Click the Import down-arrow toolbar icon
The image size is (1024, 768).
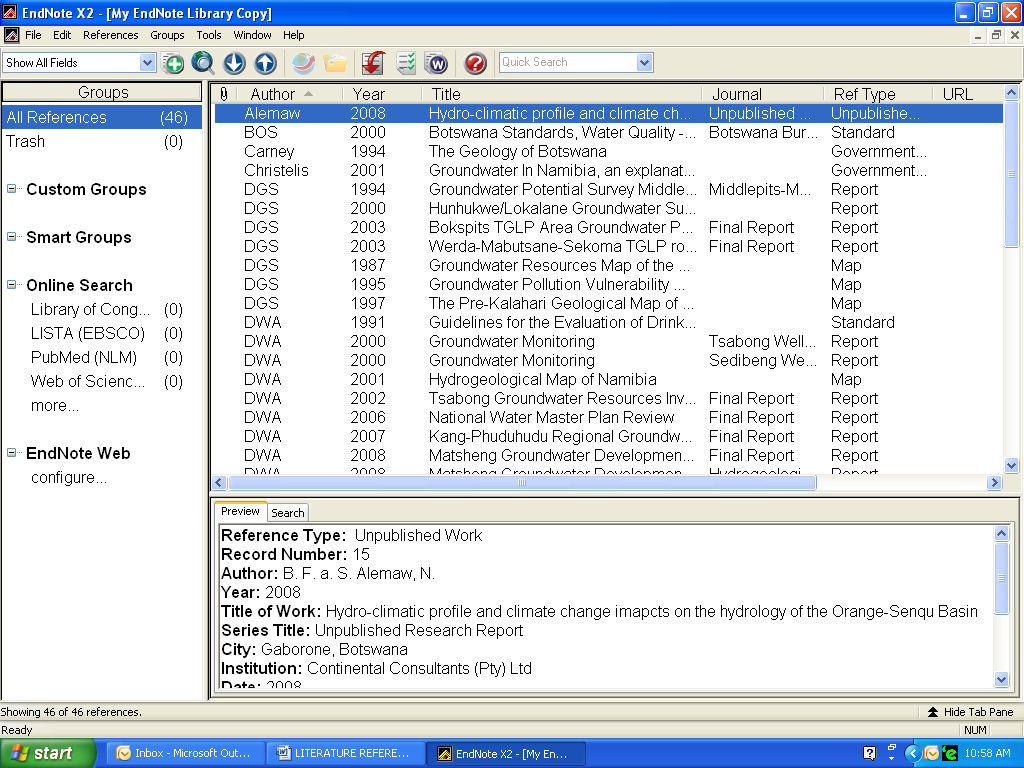[234, 63]
